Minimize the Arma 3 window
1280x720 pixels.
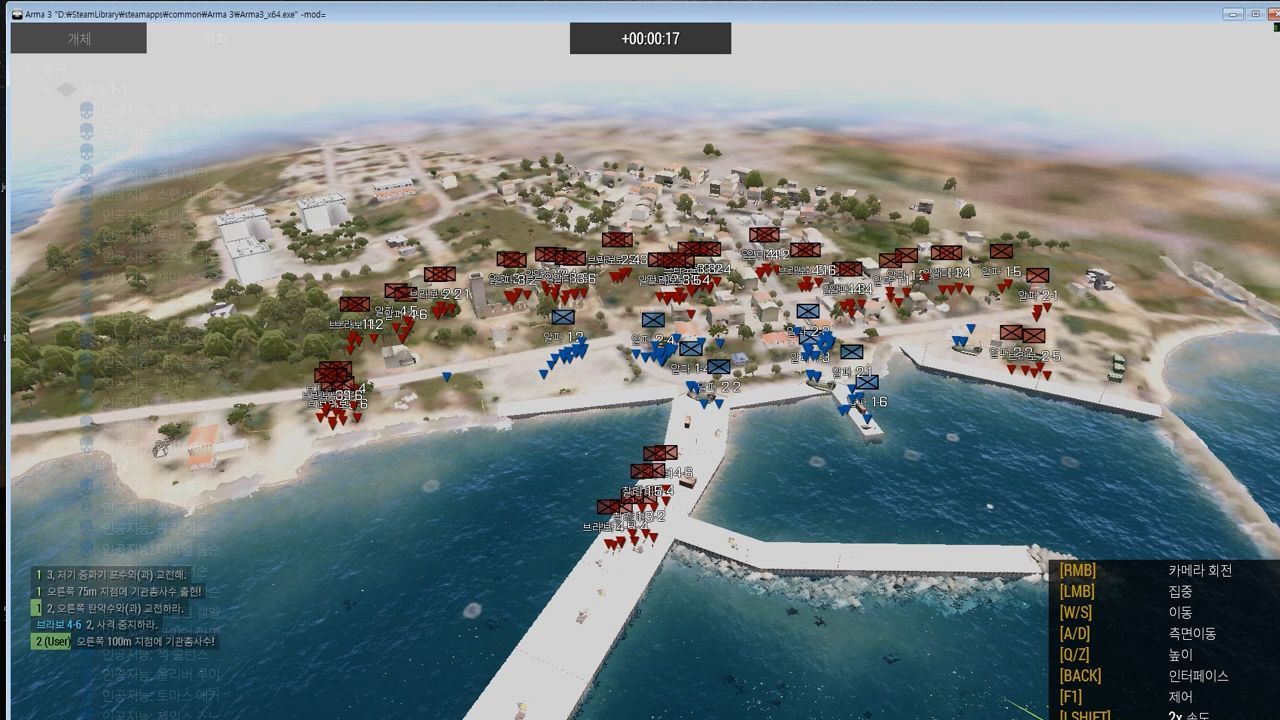1232,14
